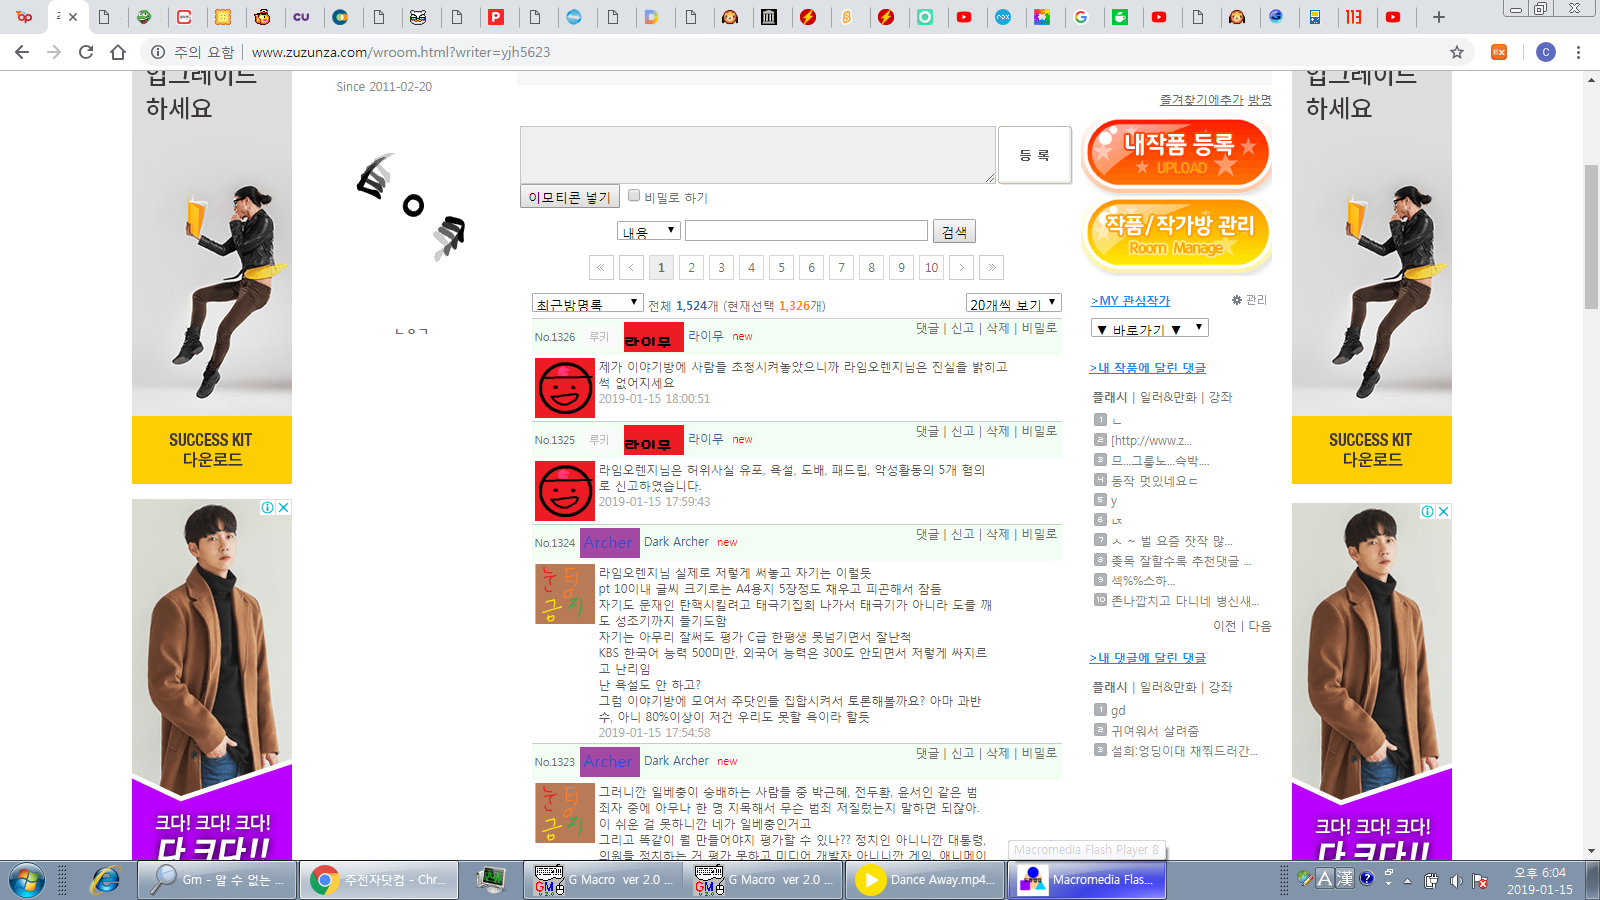Expand the 바로가기 dropdown
The width and height of the screenshot is (1600, 900).
(1150, 328)
